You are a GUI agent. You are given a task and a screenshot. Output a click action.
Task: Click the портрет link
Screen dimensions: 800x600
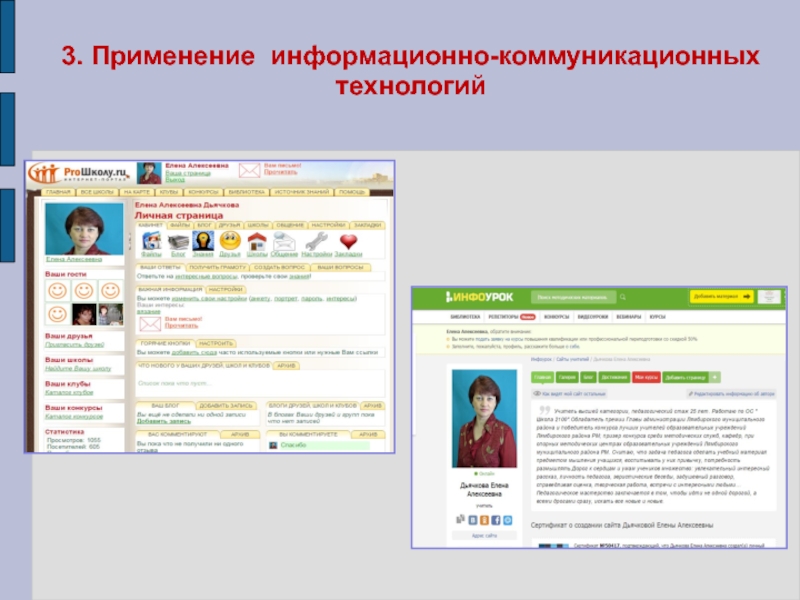(286, 298)
